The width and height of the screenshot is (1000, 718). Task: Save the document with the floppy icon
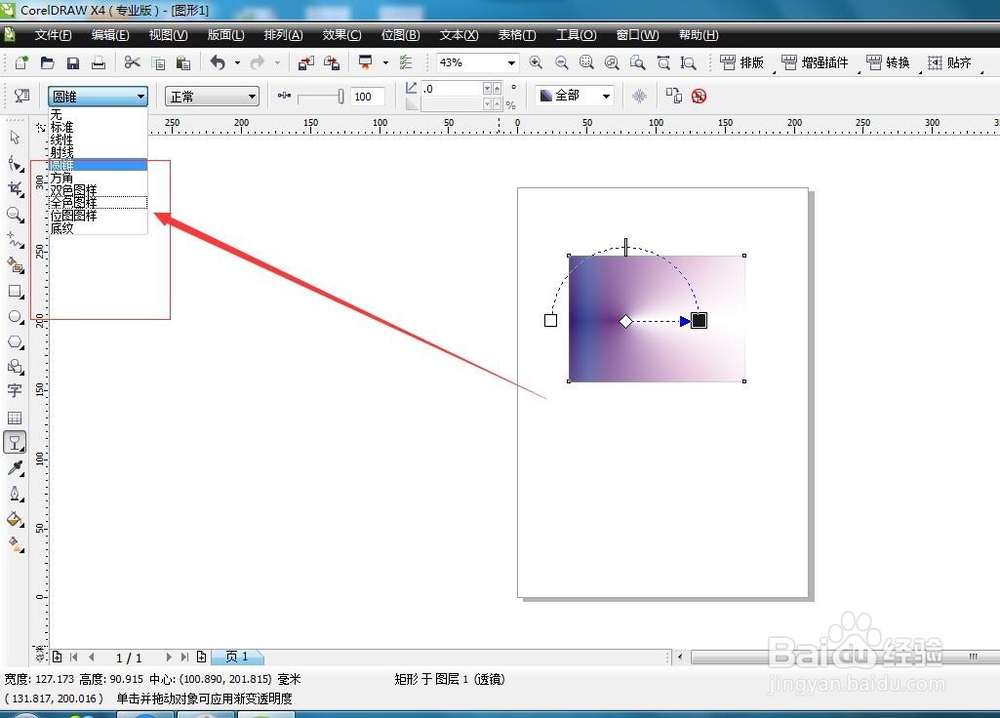click(73, 62)
